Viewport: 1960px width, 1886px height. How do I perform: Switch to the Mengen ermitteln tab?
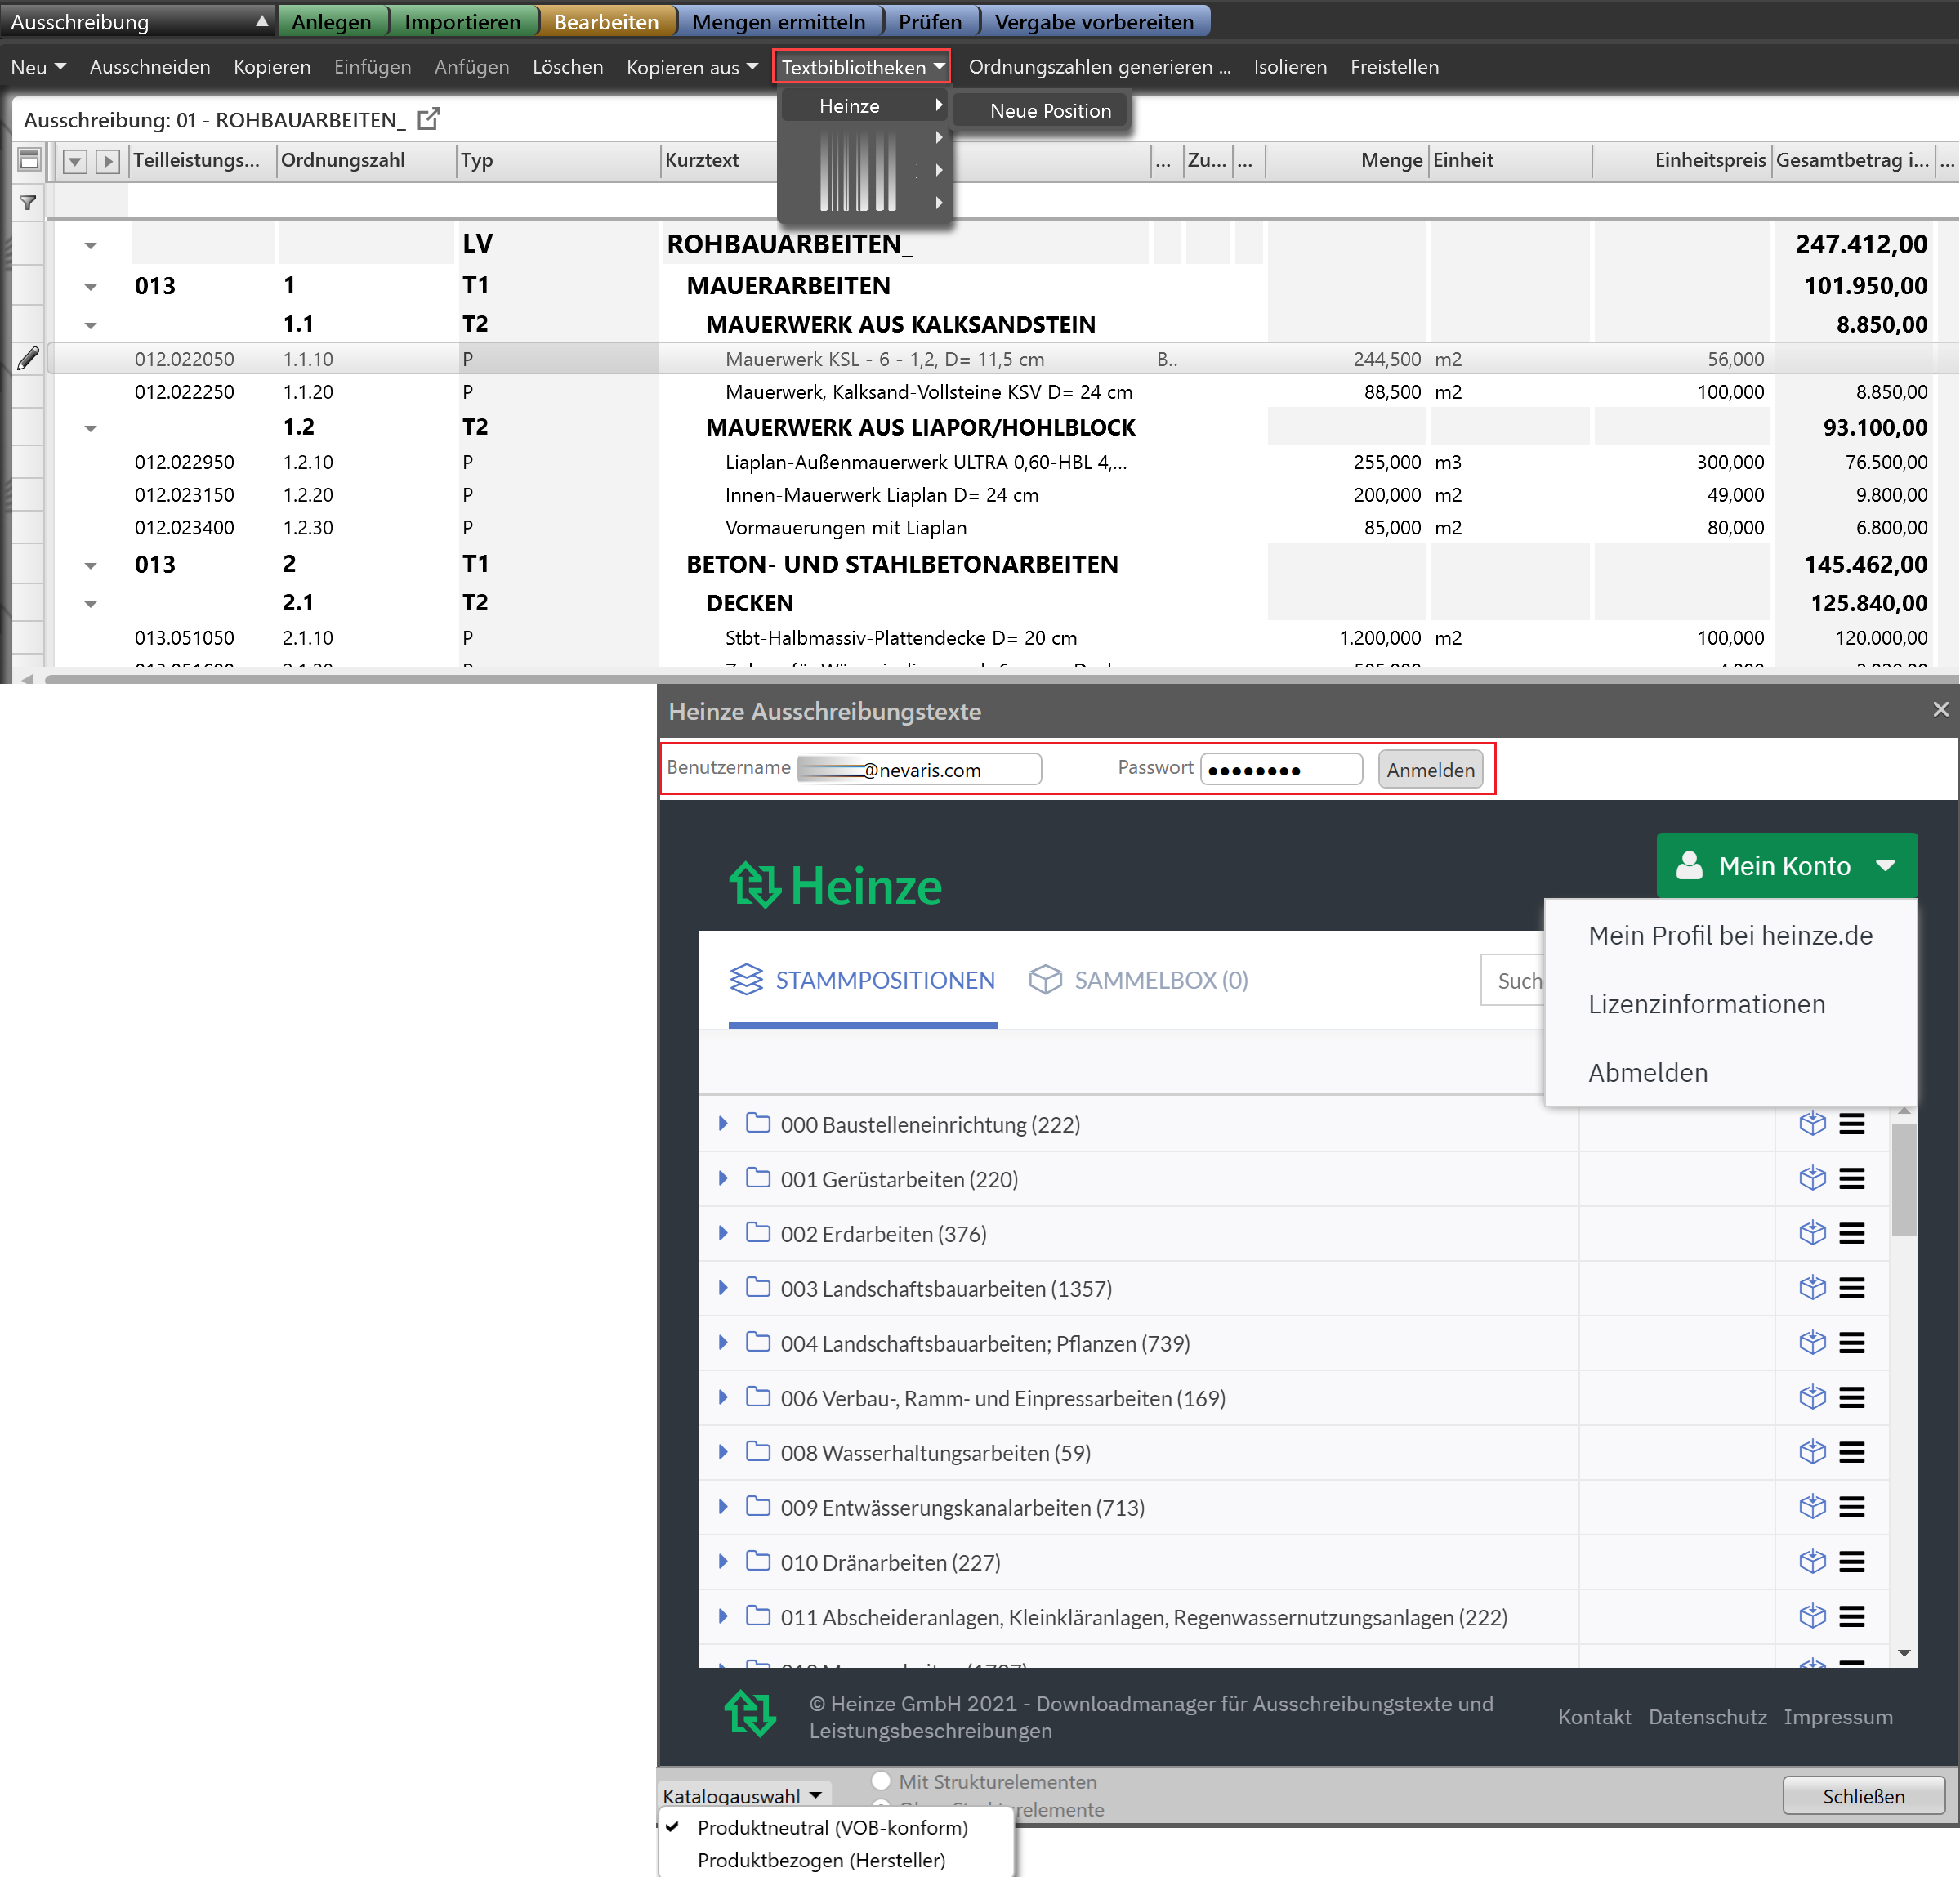tap(778, 21)
